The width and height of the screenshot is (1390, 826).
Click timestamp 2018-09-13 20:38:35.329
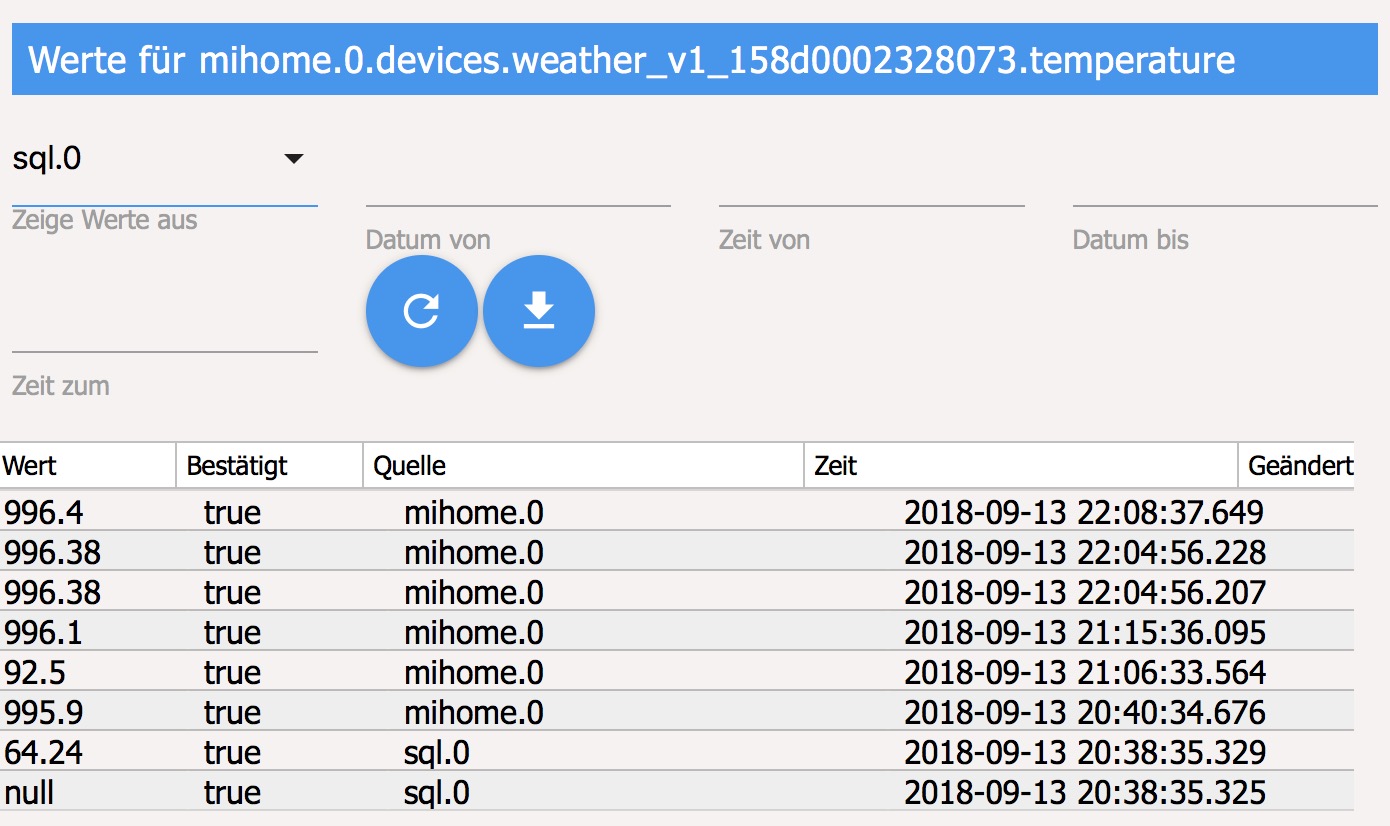(1085, 752)
